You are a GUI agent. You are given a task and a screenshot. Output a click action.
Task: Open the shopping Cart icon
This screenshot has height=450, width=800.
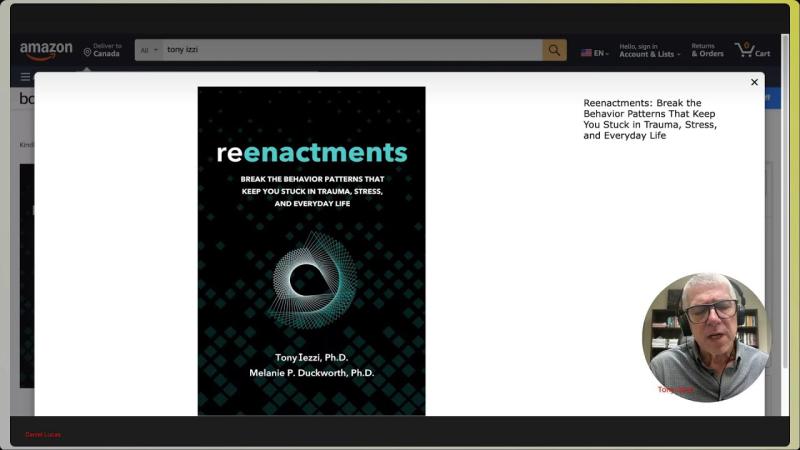(x=753, y=50)
